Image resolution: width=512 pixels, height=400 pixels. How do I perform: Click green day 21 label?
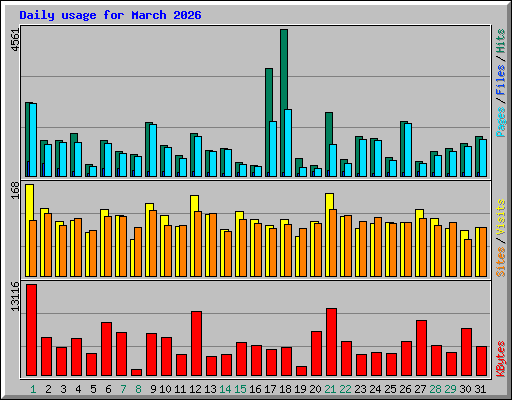(x=330, y=389)
